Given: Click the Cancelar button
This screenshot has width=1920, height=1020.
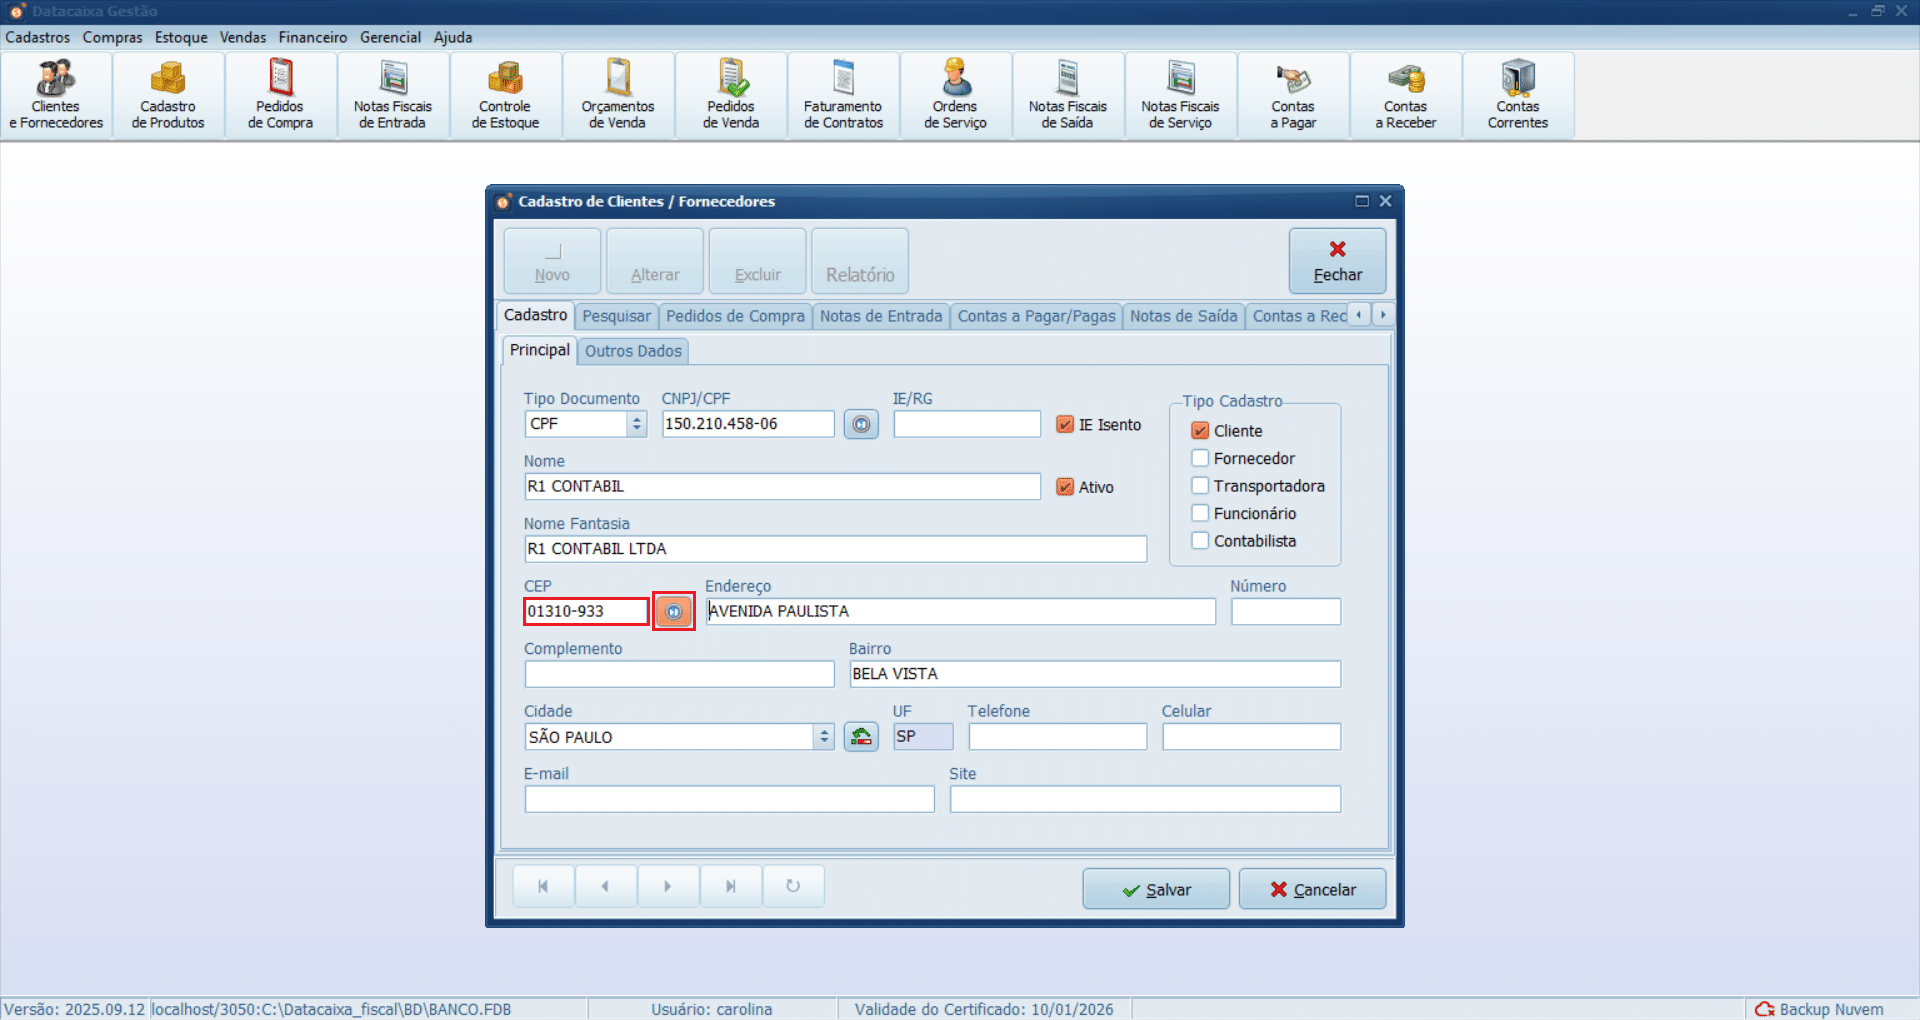Looking at the screenshot, I should click(x=1312, y=889).
